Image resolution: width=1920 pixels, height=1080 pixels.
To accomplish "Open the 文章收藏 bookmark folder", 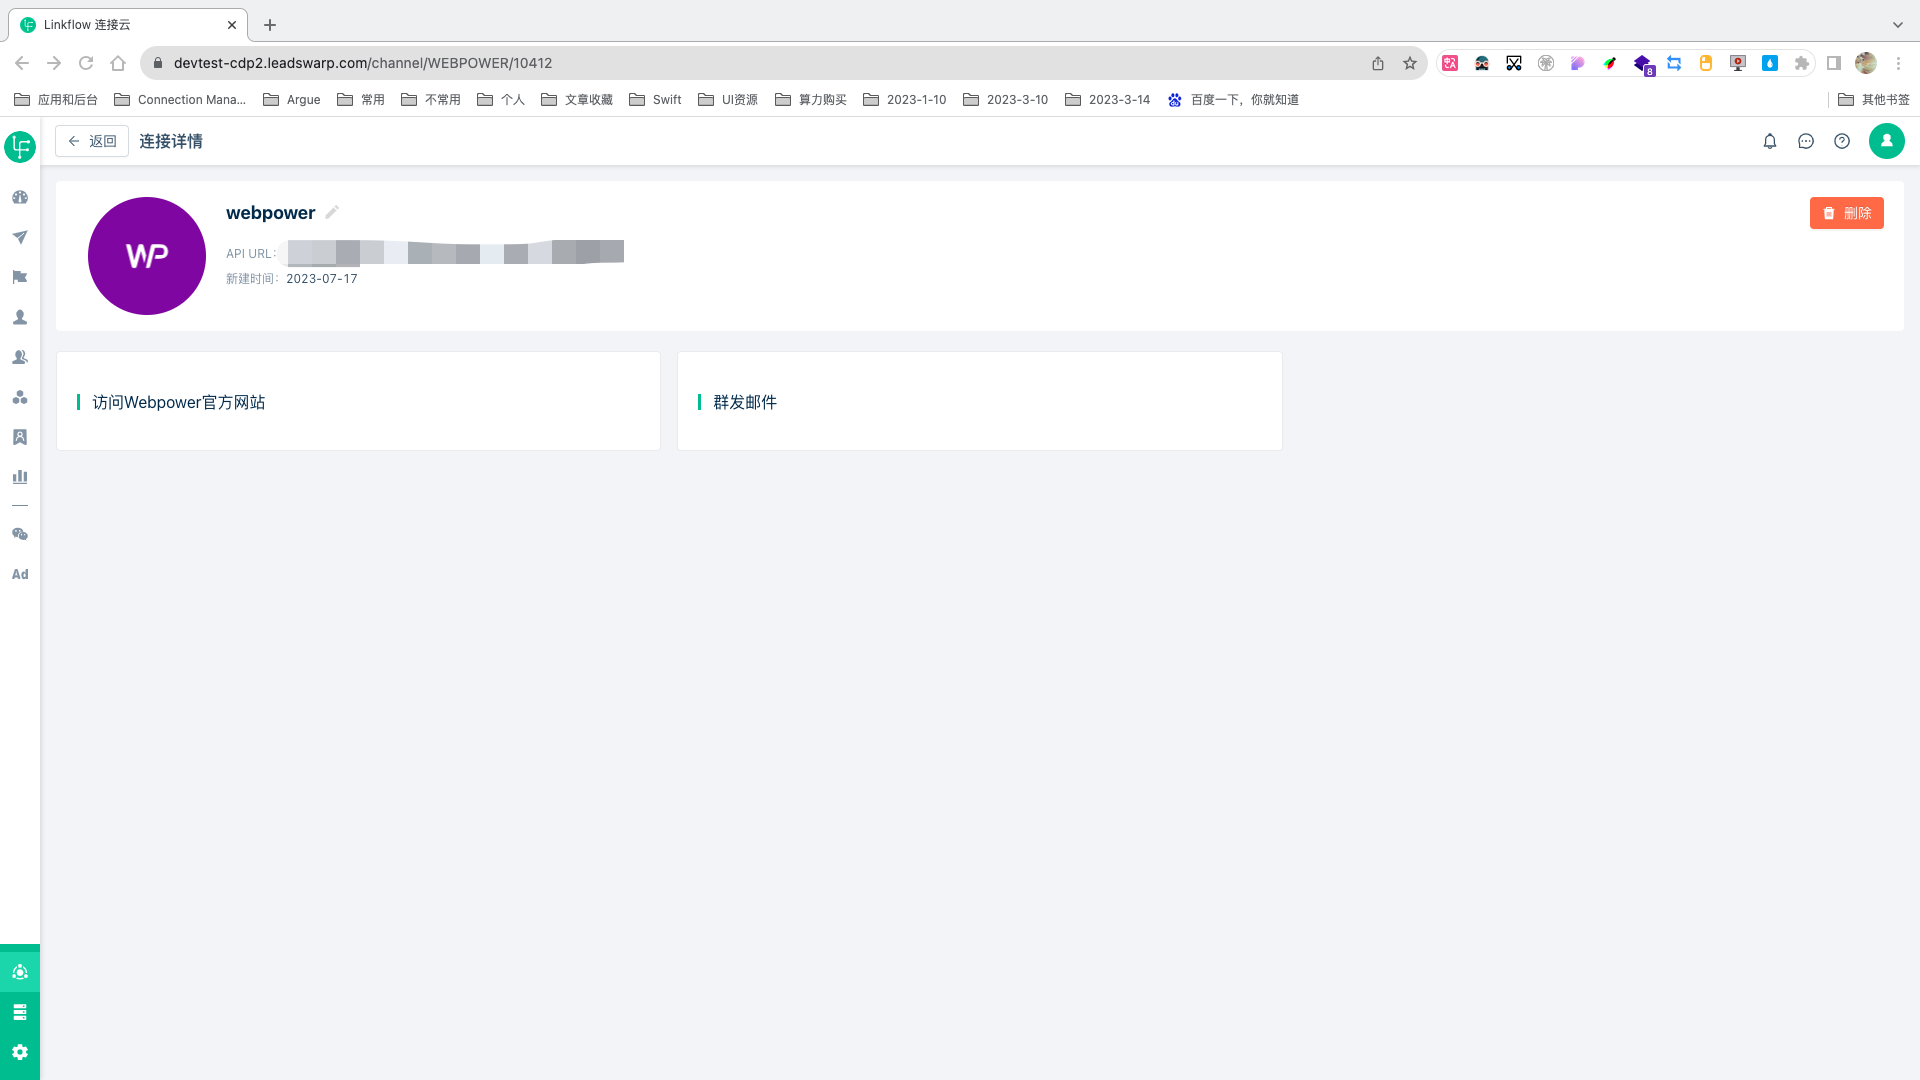I will (577, 100).
